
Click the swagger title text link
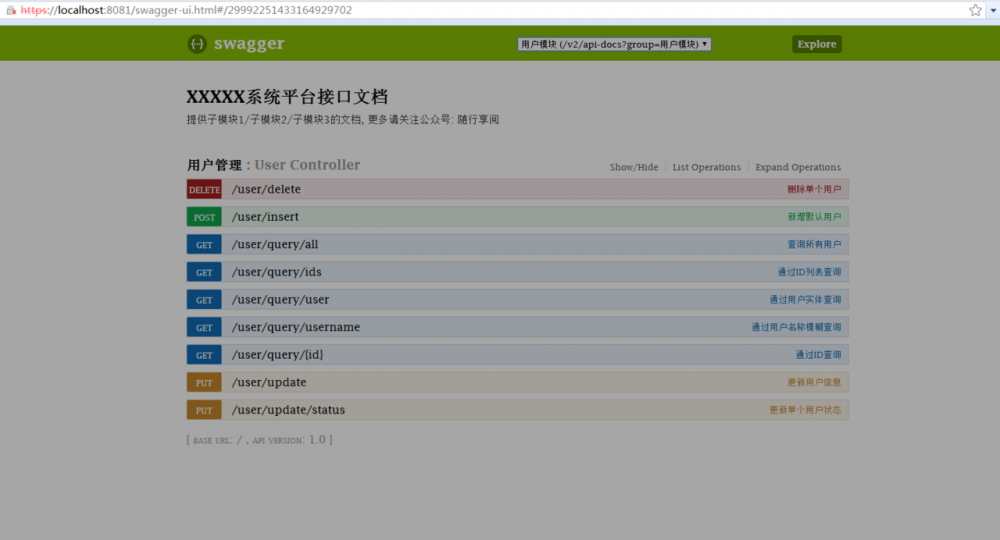click(249, 43)
